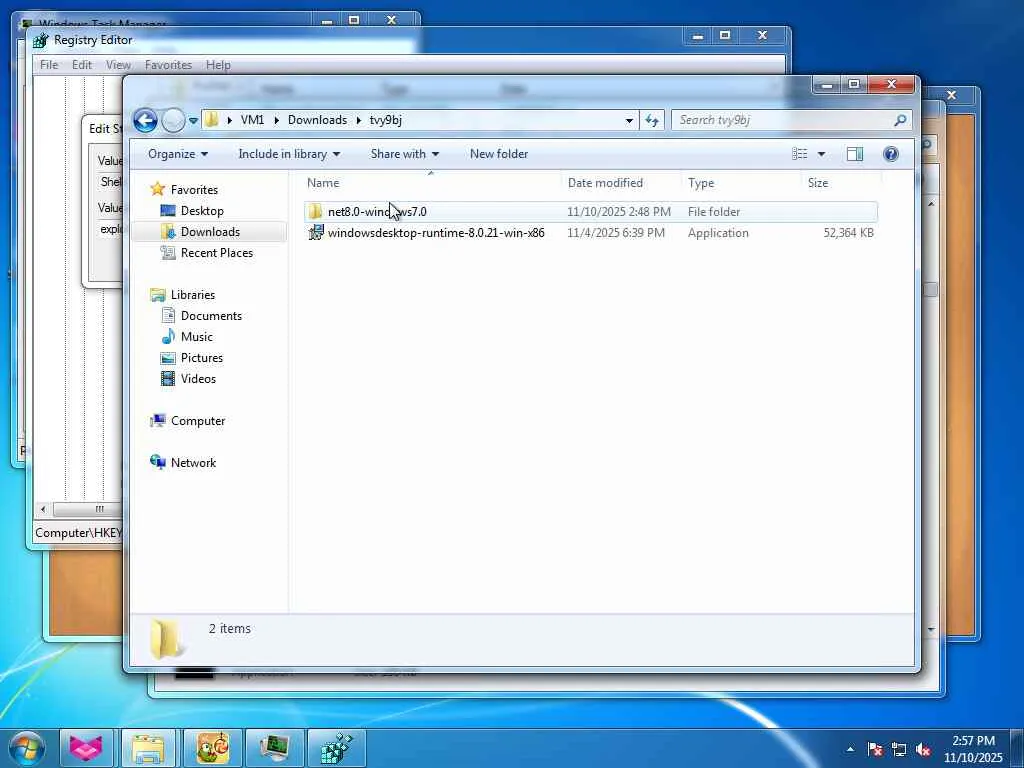The image size is (1024, 768).
Task: Open the view options dropdown arrow
Action: [x=821, y=154]
